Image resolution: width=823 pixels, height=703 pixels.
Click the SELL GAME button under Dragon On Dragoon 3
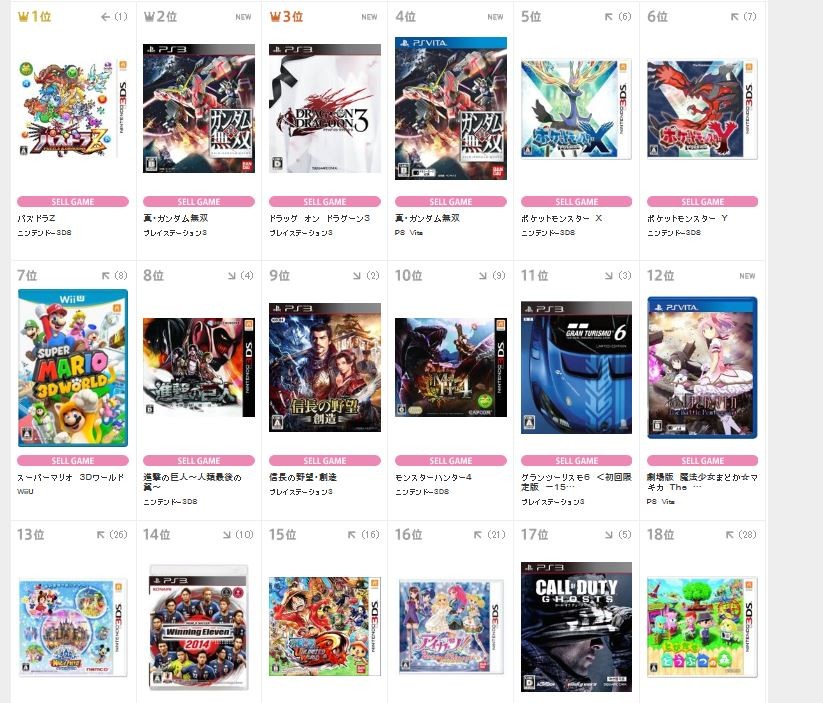coord(324,202)
